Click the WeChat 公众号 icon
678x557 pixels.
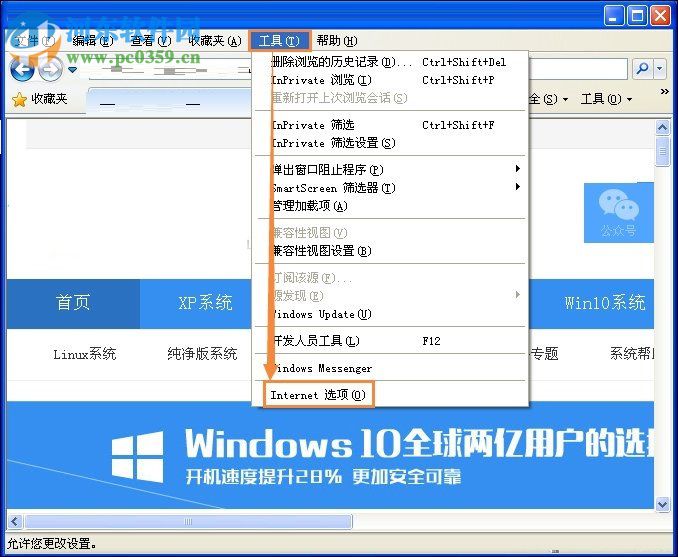point(618,213)
